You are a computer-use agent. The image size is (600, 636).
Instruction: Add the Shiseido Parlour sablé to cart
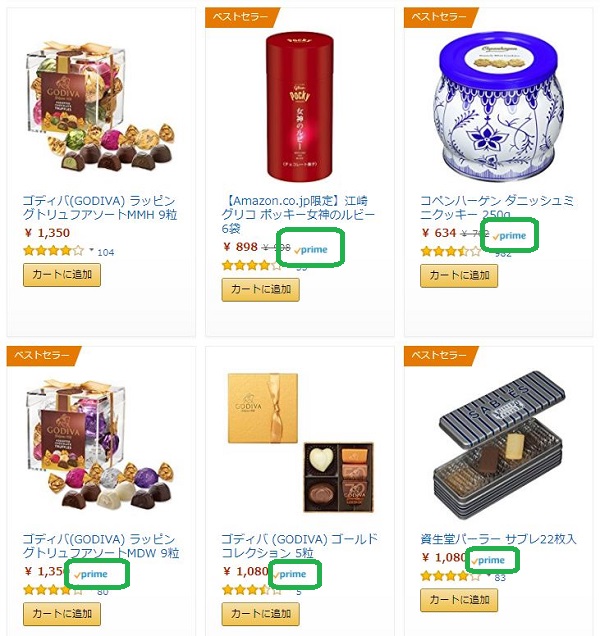[x=459, y=600]
